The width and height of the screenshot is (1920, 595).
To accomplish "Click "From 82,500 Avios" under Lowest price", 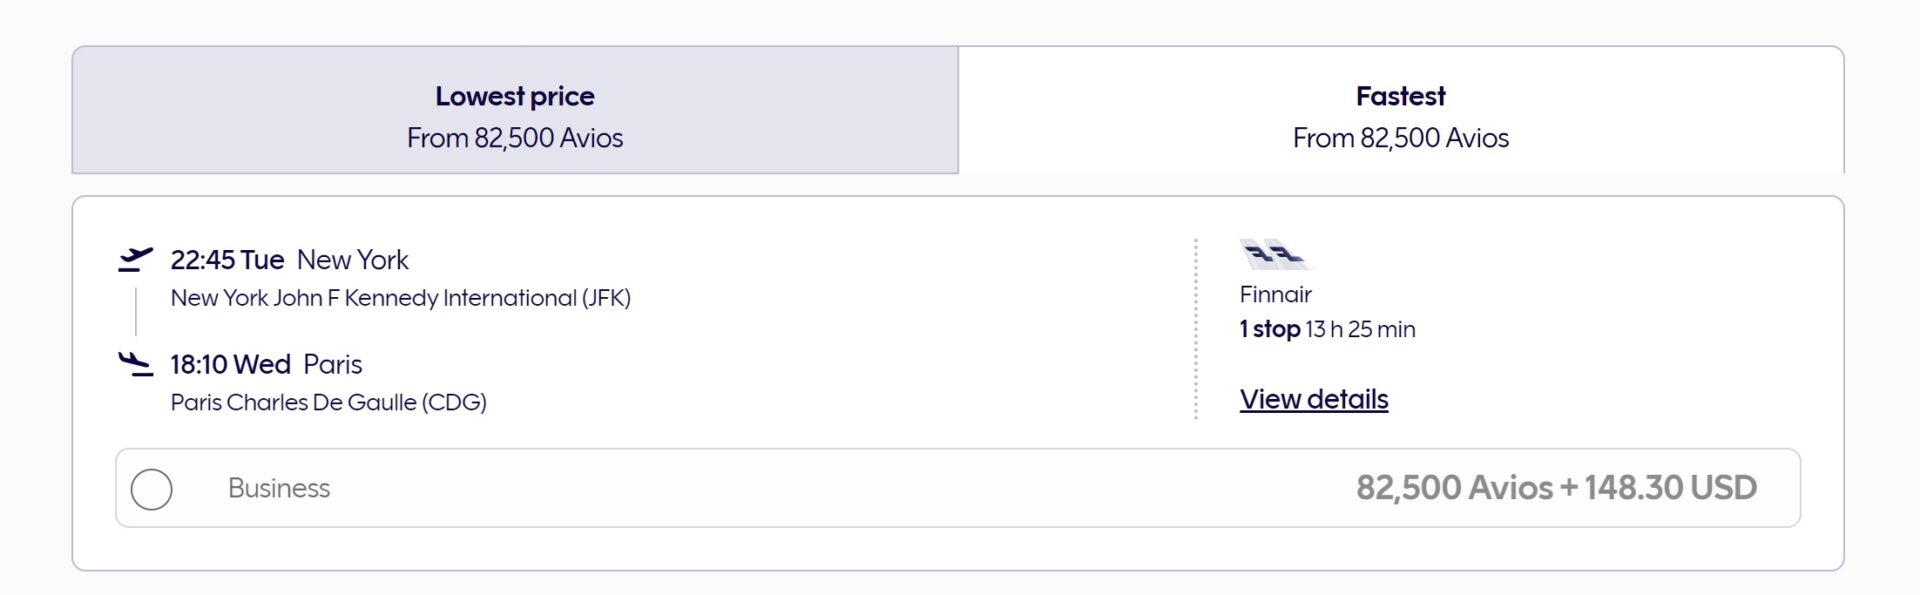I will 514,138.
